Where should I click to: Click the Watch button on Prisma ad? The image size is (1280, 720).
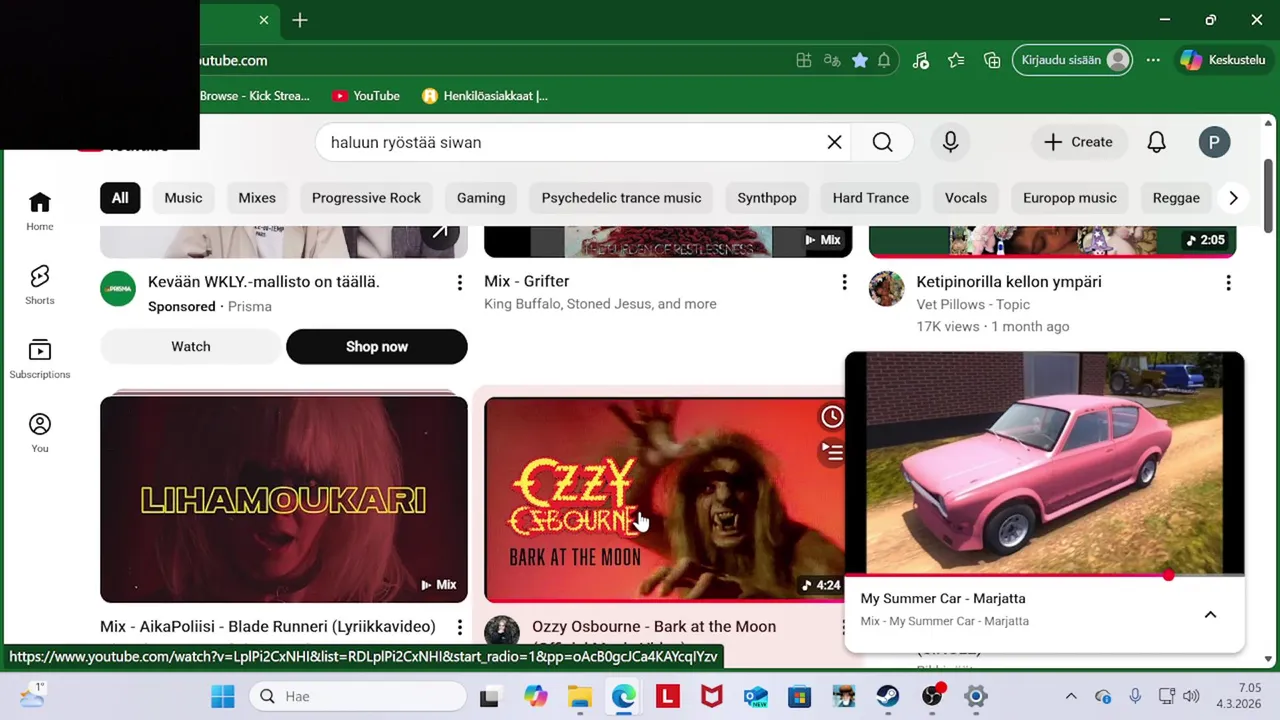click(191, 346)
